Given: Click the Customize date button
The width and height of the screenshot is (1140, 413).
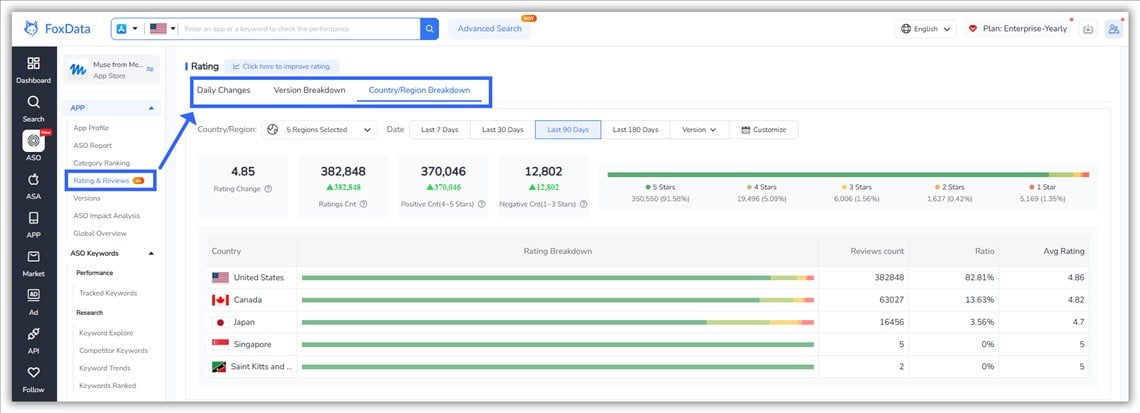Looking at the screenshot, I should coord(763,129).
